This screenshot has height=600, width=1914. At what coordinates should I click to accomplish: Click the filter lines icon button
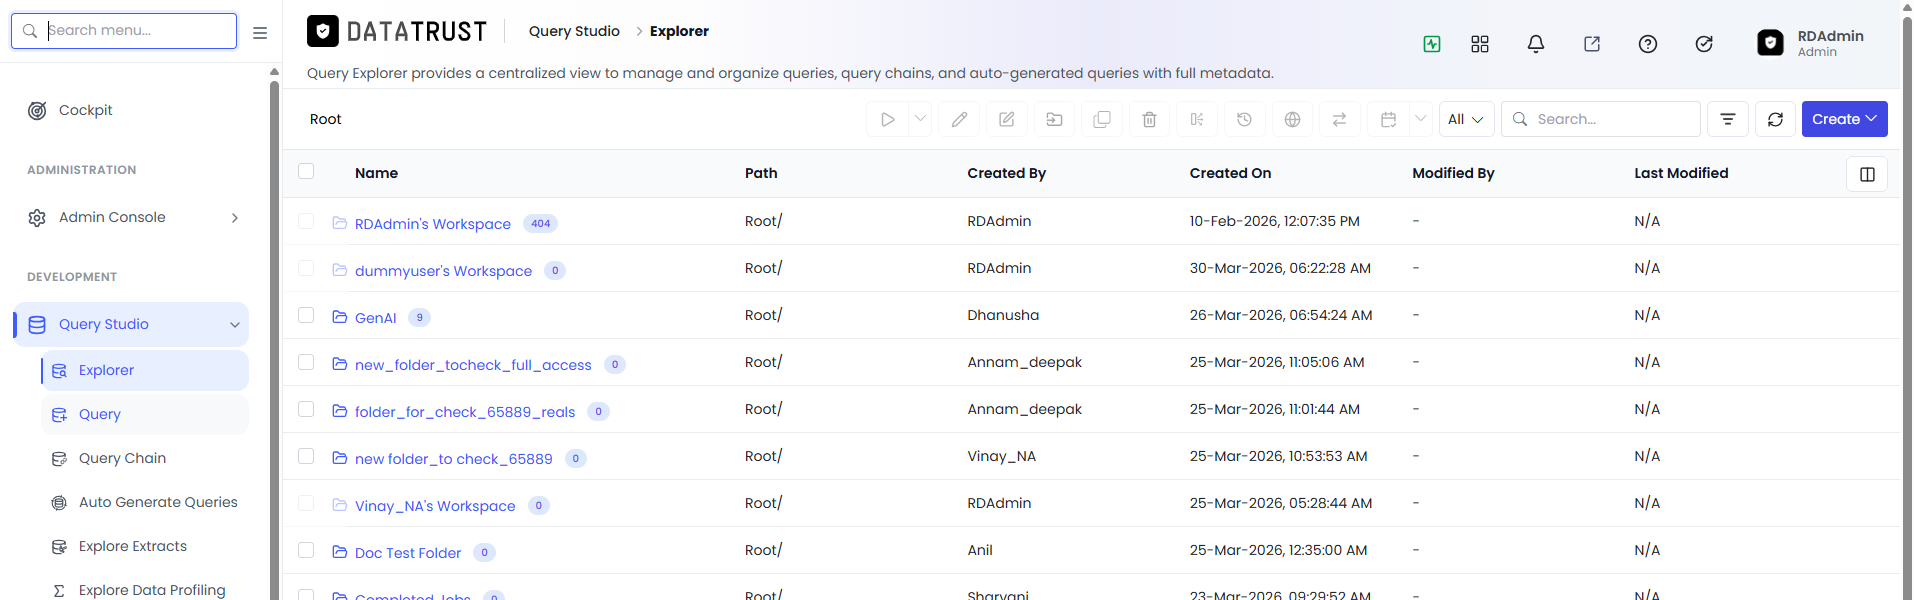point(1728,119)
